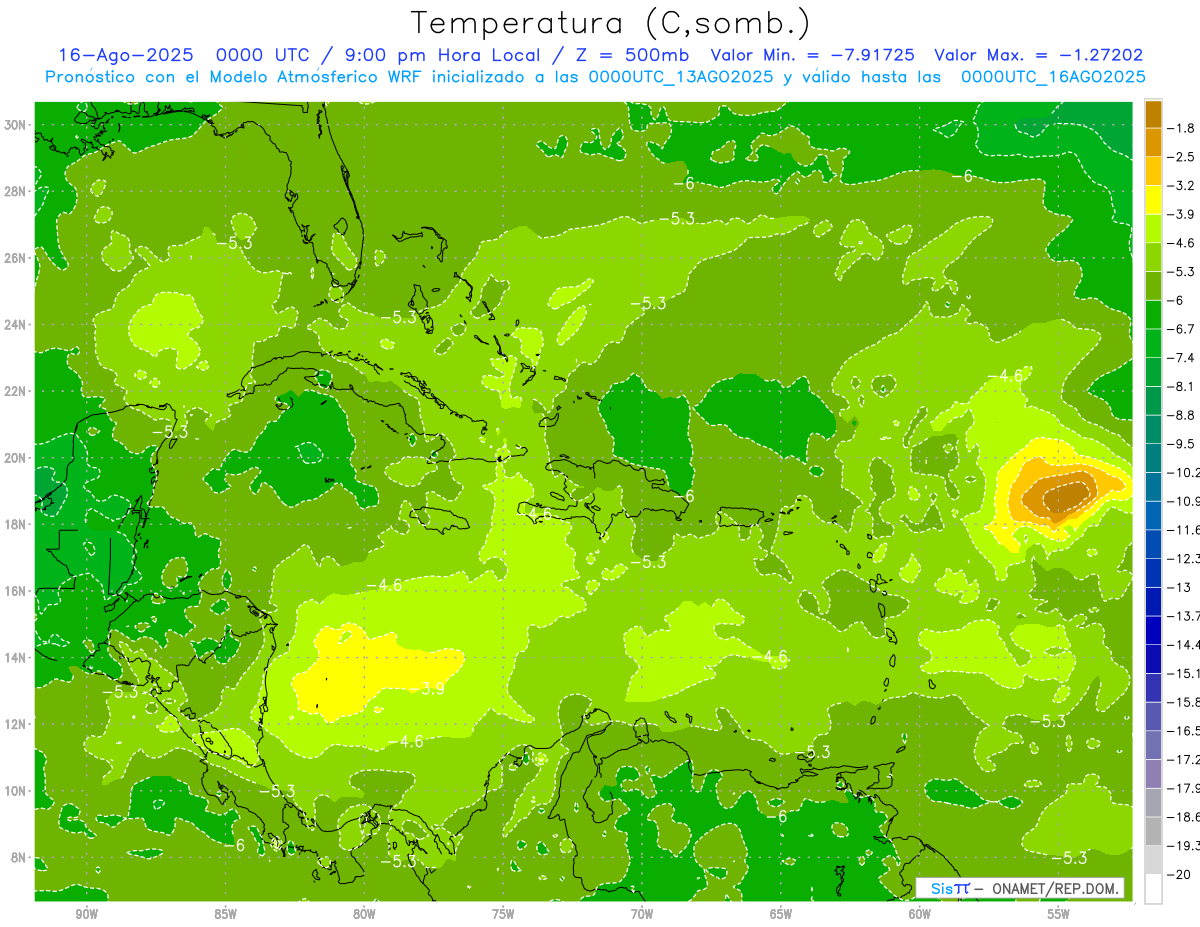Click the 60W longitude axis label

click(x=920, y=914)
